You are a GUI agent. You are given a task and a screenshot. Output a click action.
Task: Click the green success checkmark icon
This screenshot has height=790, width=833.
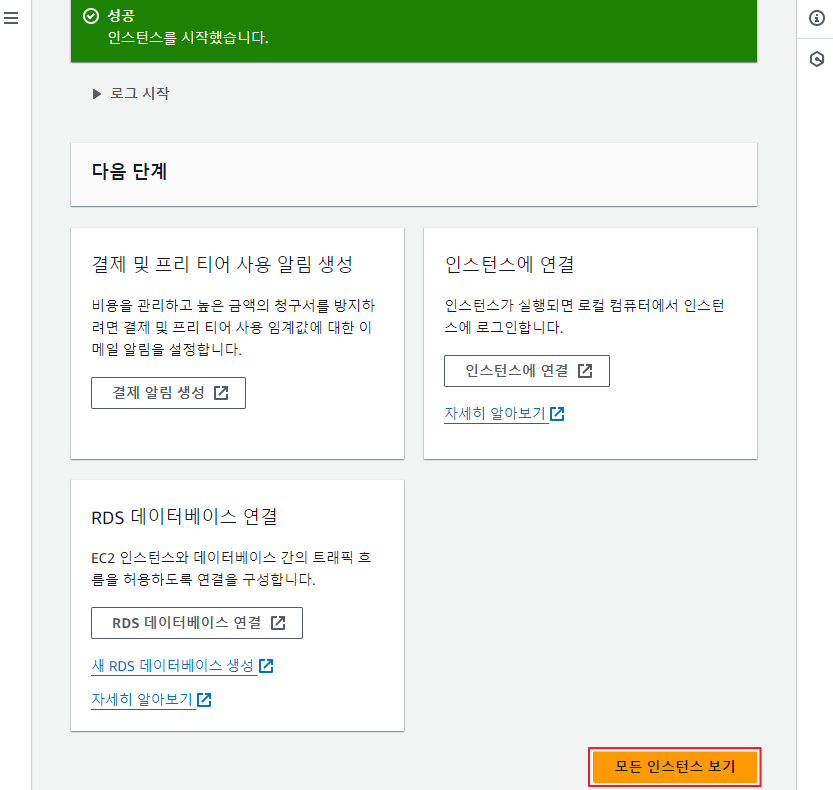pyautogui.click(x=91, y=16)
